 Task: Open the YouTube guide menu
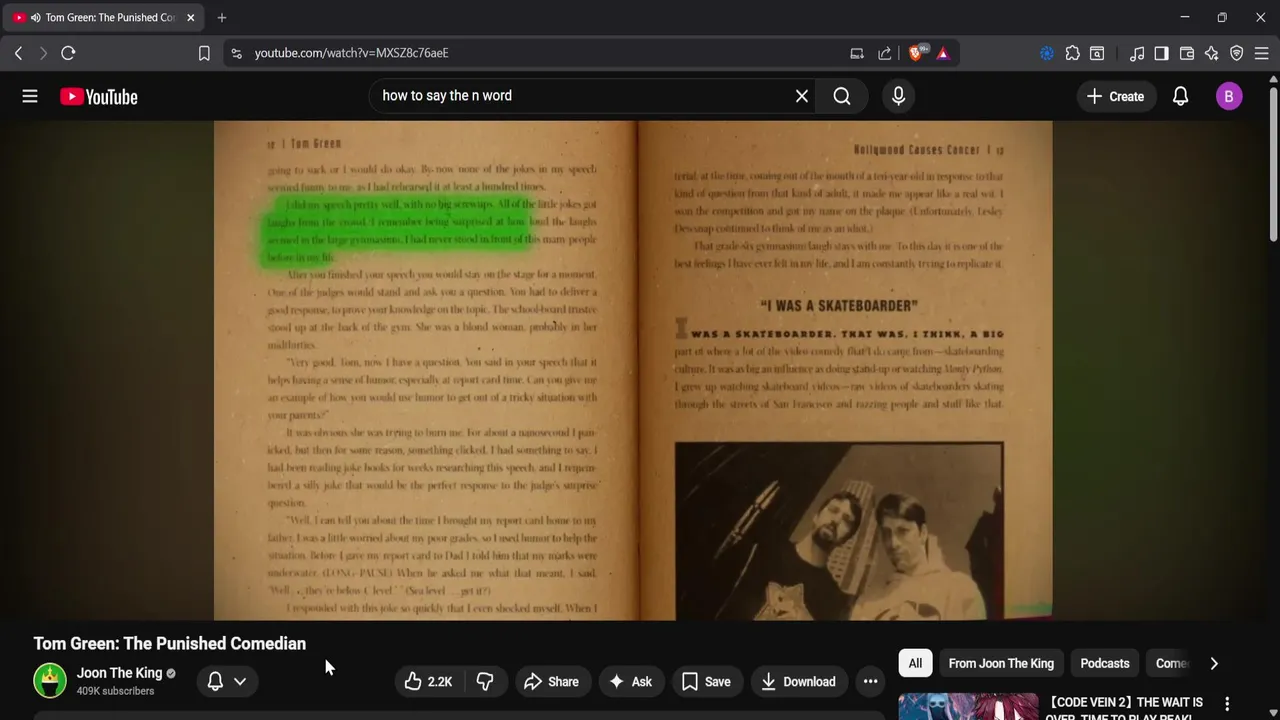point(30,96)
